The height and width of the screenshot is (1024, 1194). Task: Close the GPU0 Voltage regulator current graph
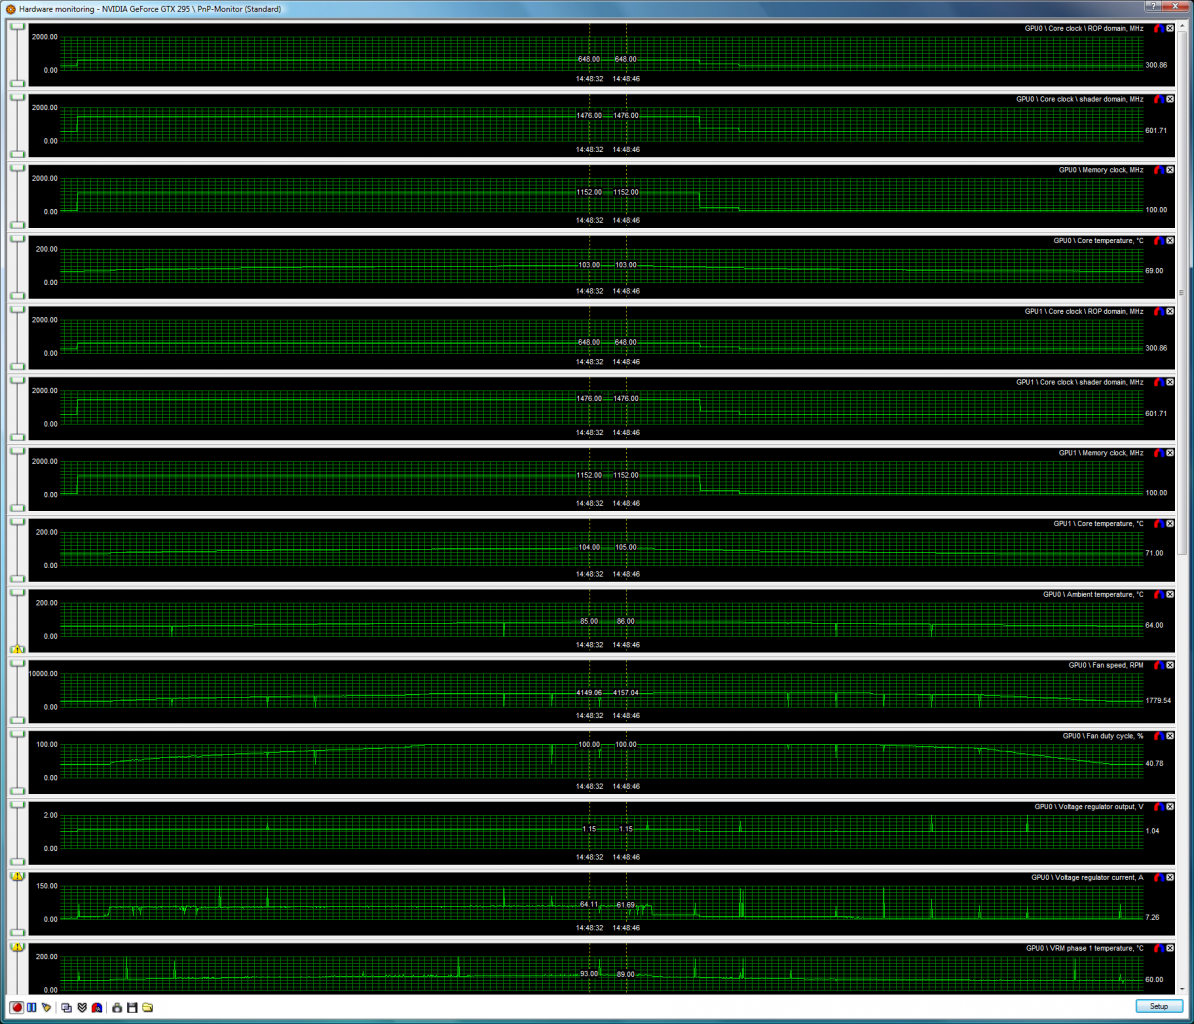click(x=1170, y=878)
